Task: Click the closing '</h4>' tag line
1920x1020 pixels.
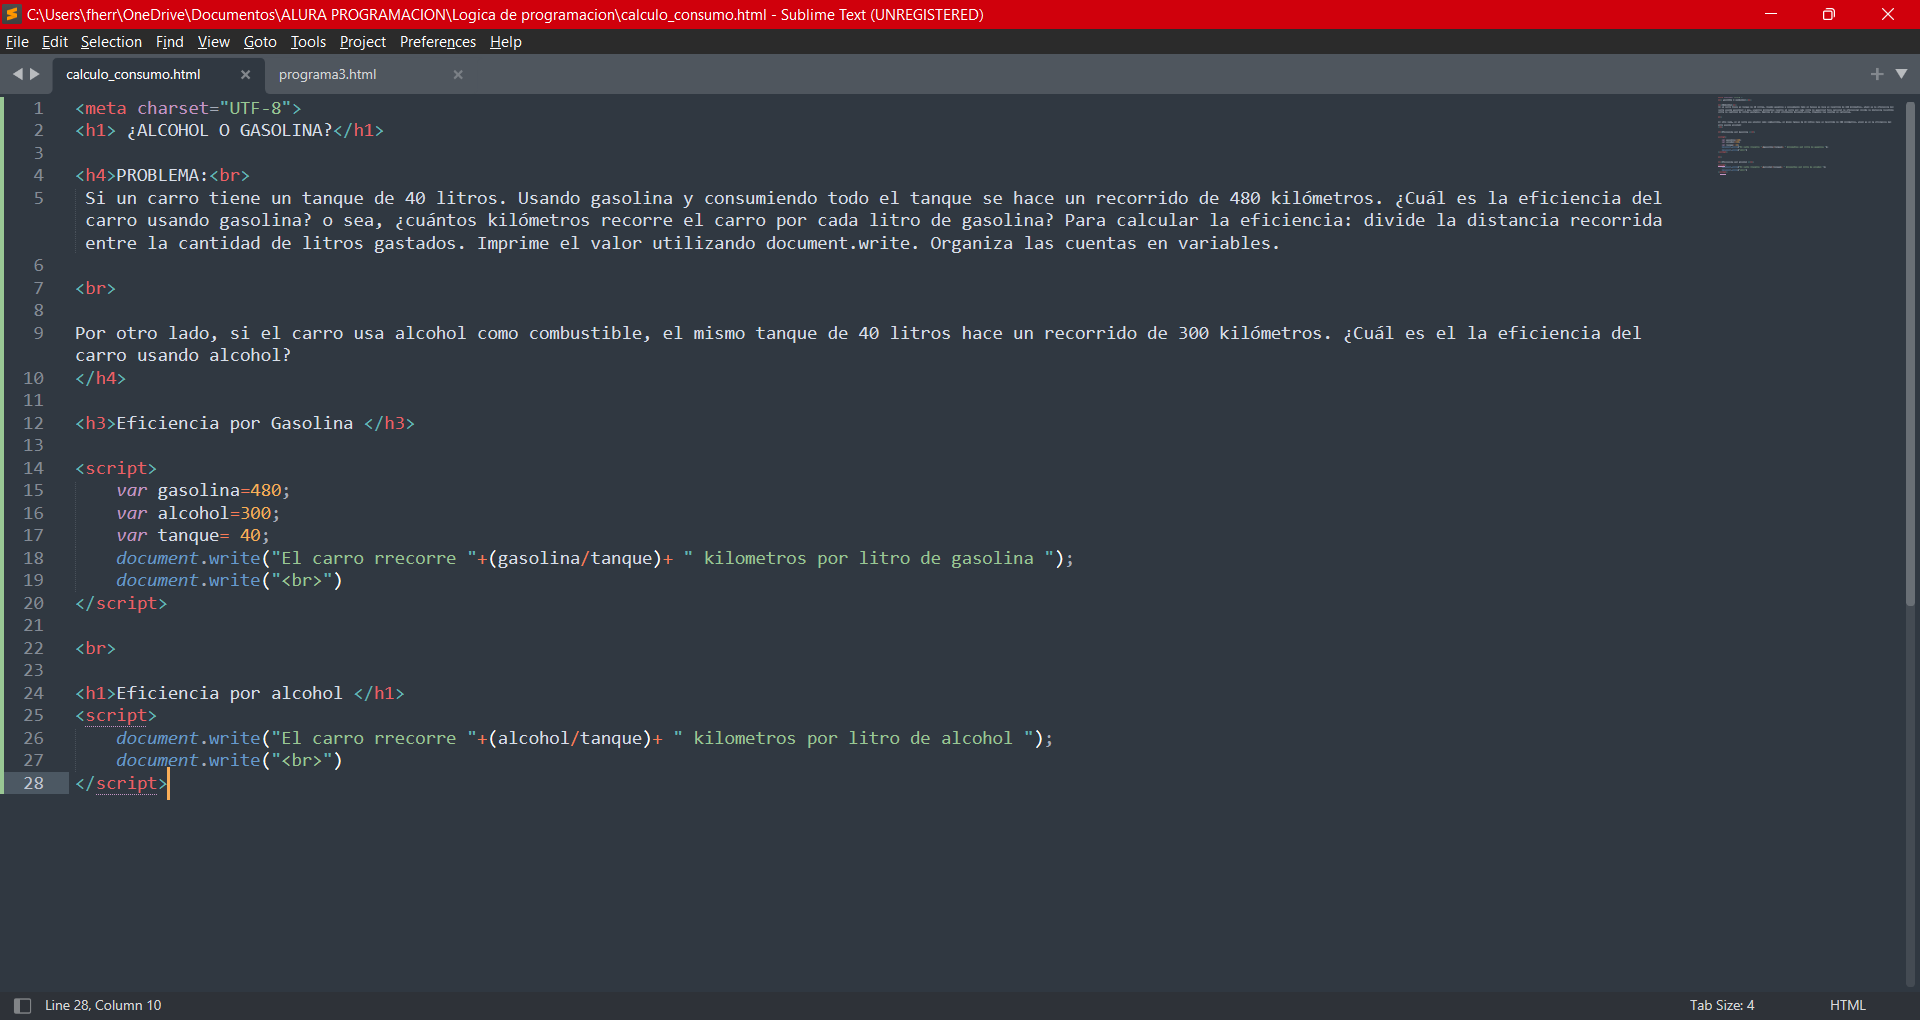Action: [x=100, y=378]
